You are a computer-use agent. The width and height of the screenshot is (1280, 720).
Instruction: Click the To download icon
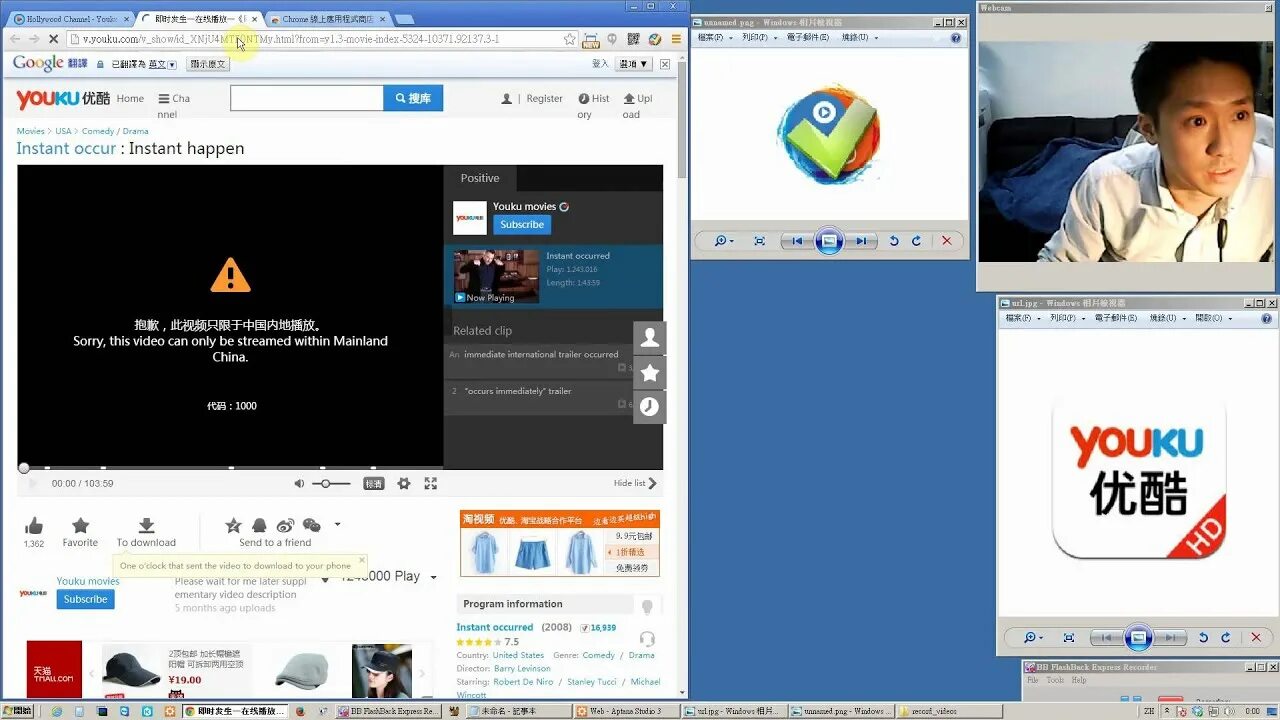pos(146,526)
